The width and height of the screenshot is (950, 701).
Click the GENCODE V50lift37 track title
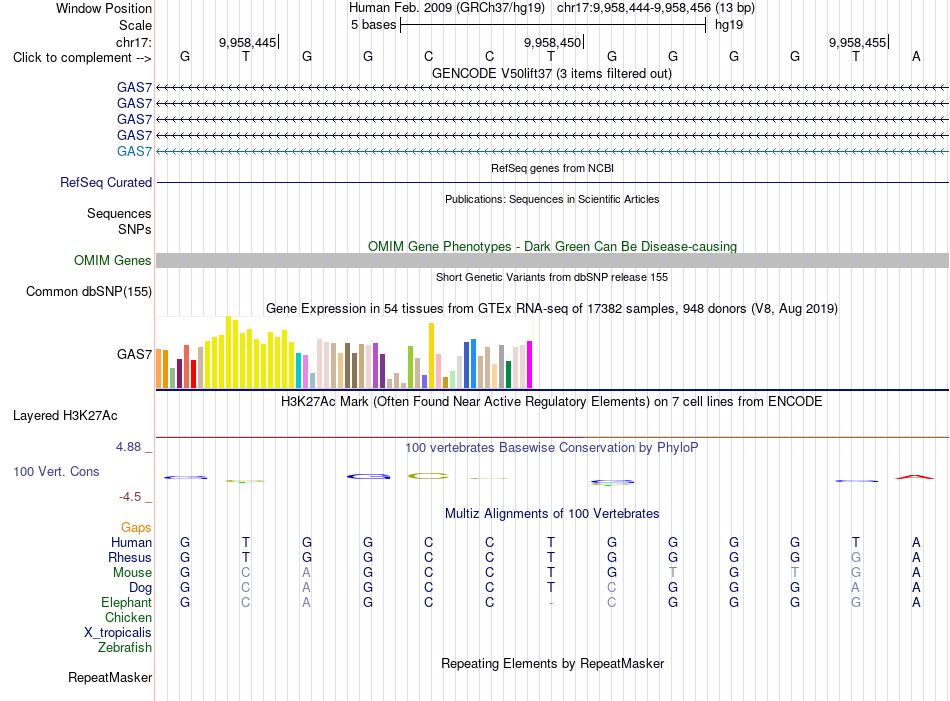click(552, 74)
